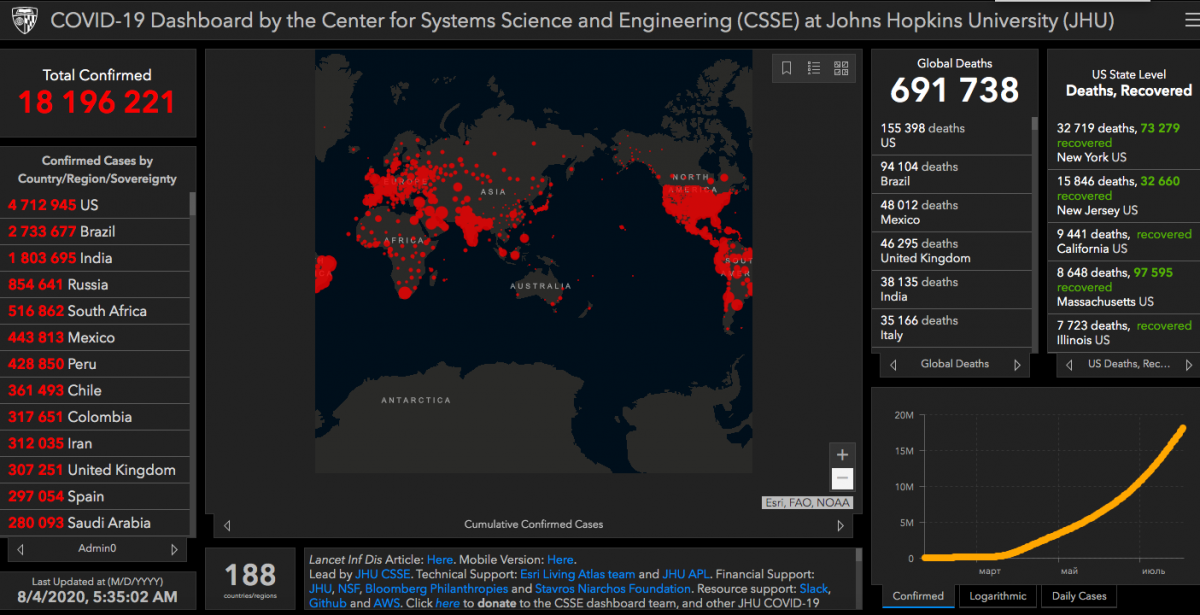Select United Kingdom row showing 46 295 deaths
This screenshot has width=1200, height=615.
point(953,251)
